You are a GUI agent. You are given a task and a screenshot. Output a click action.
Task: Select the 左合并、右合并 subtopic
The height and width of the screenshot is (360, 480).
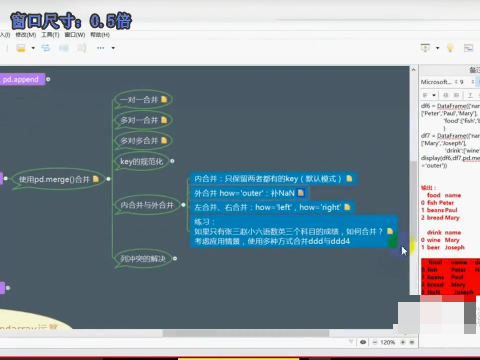(x=271, y=207)
